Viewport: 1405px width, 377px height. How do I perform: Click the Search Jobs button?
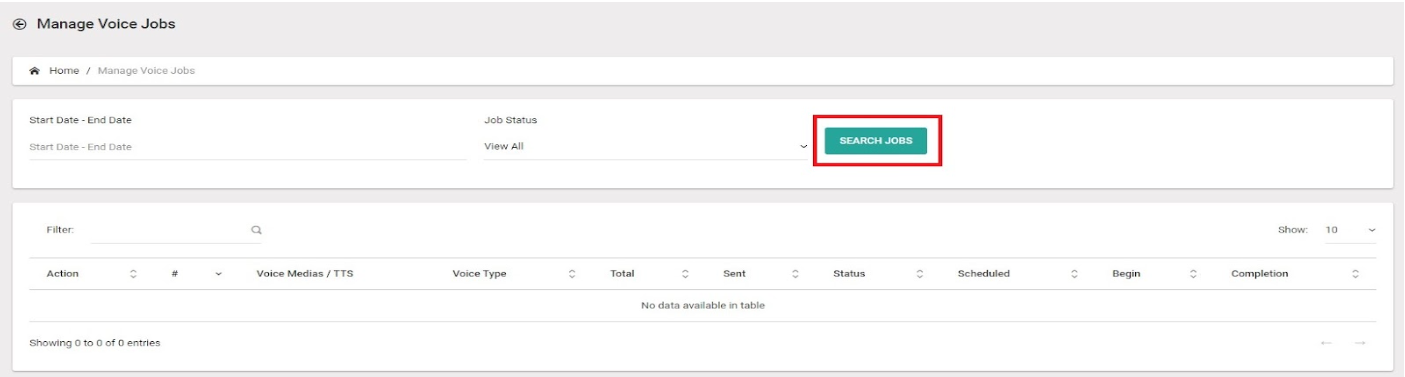876,141
